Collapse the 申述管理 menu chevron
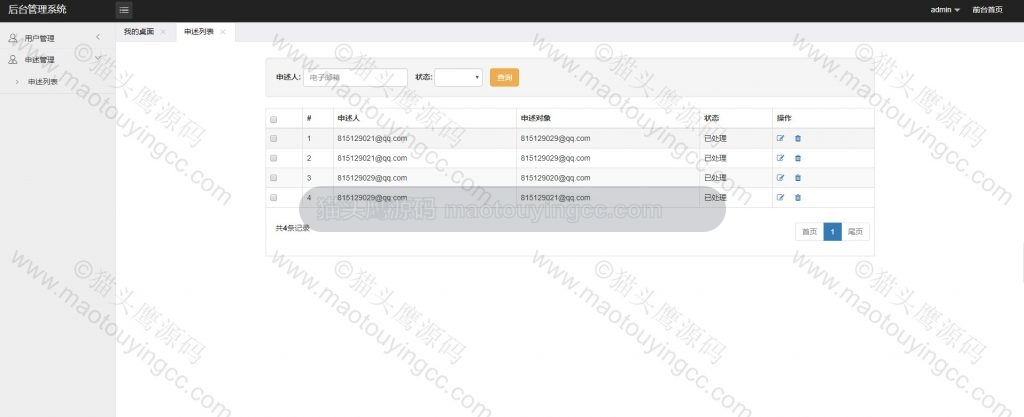The width and height of the screenshot is (1024, 417). (98, 58)
